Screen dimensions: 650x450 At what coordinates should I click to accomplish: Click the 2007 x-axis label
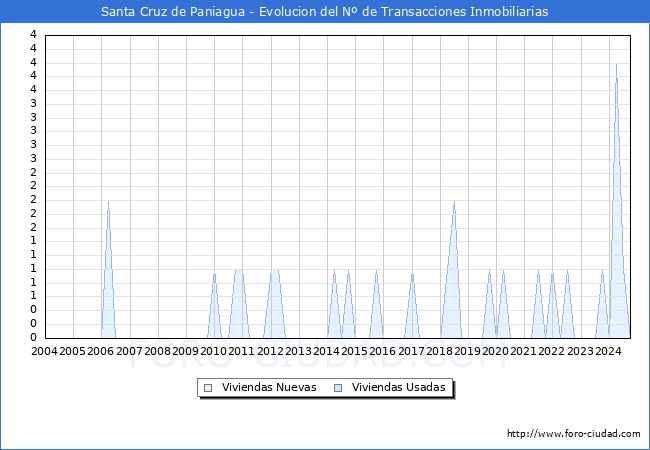[x=129, y=351]
